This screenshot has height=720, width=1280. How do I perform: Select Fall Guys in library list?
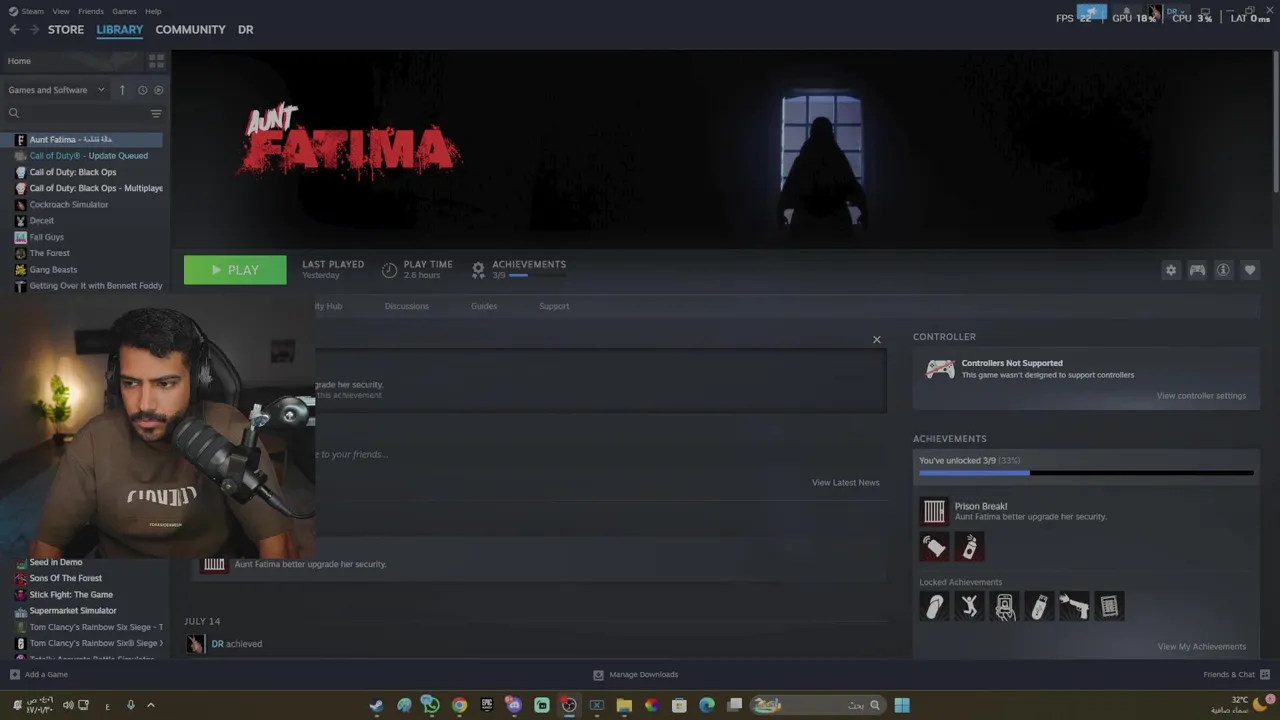click(82, 237)
